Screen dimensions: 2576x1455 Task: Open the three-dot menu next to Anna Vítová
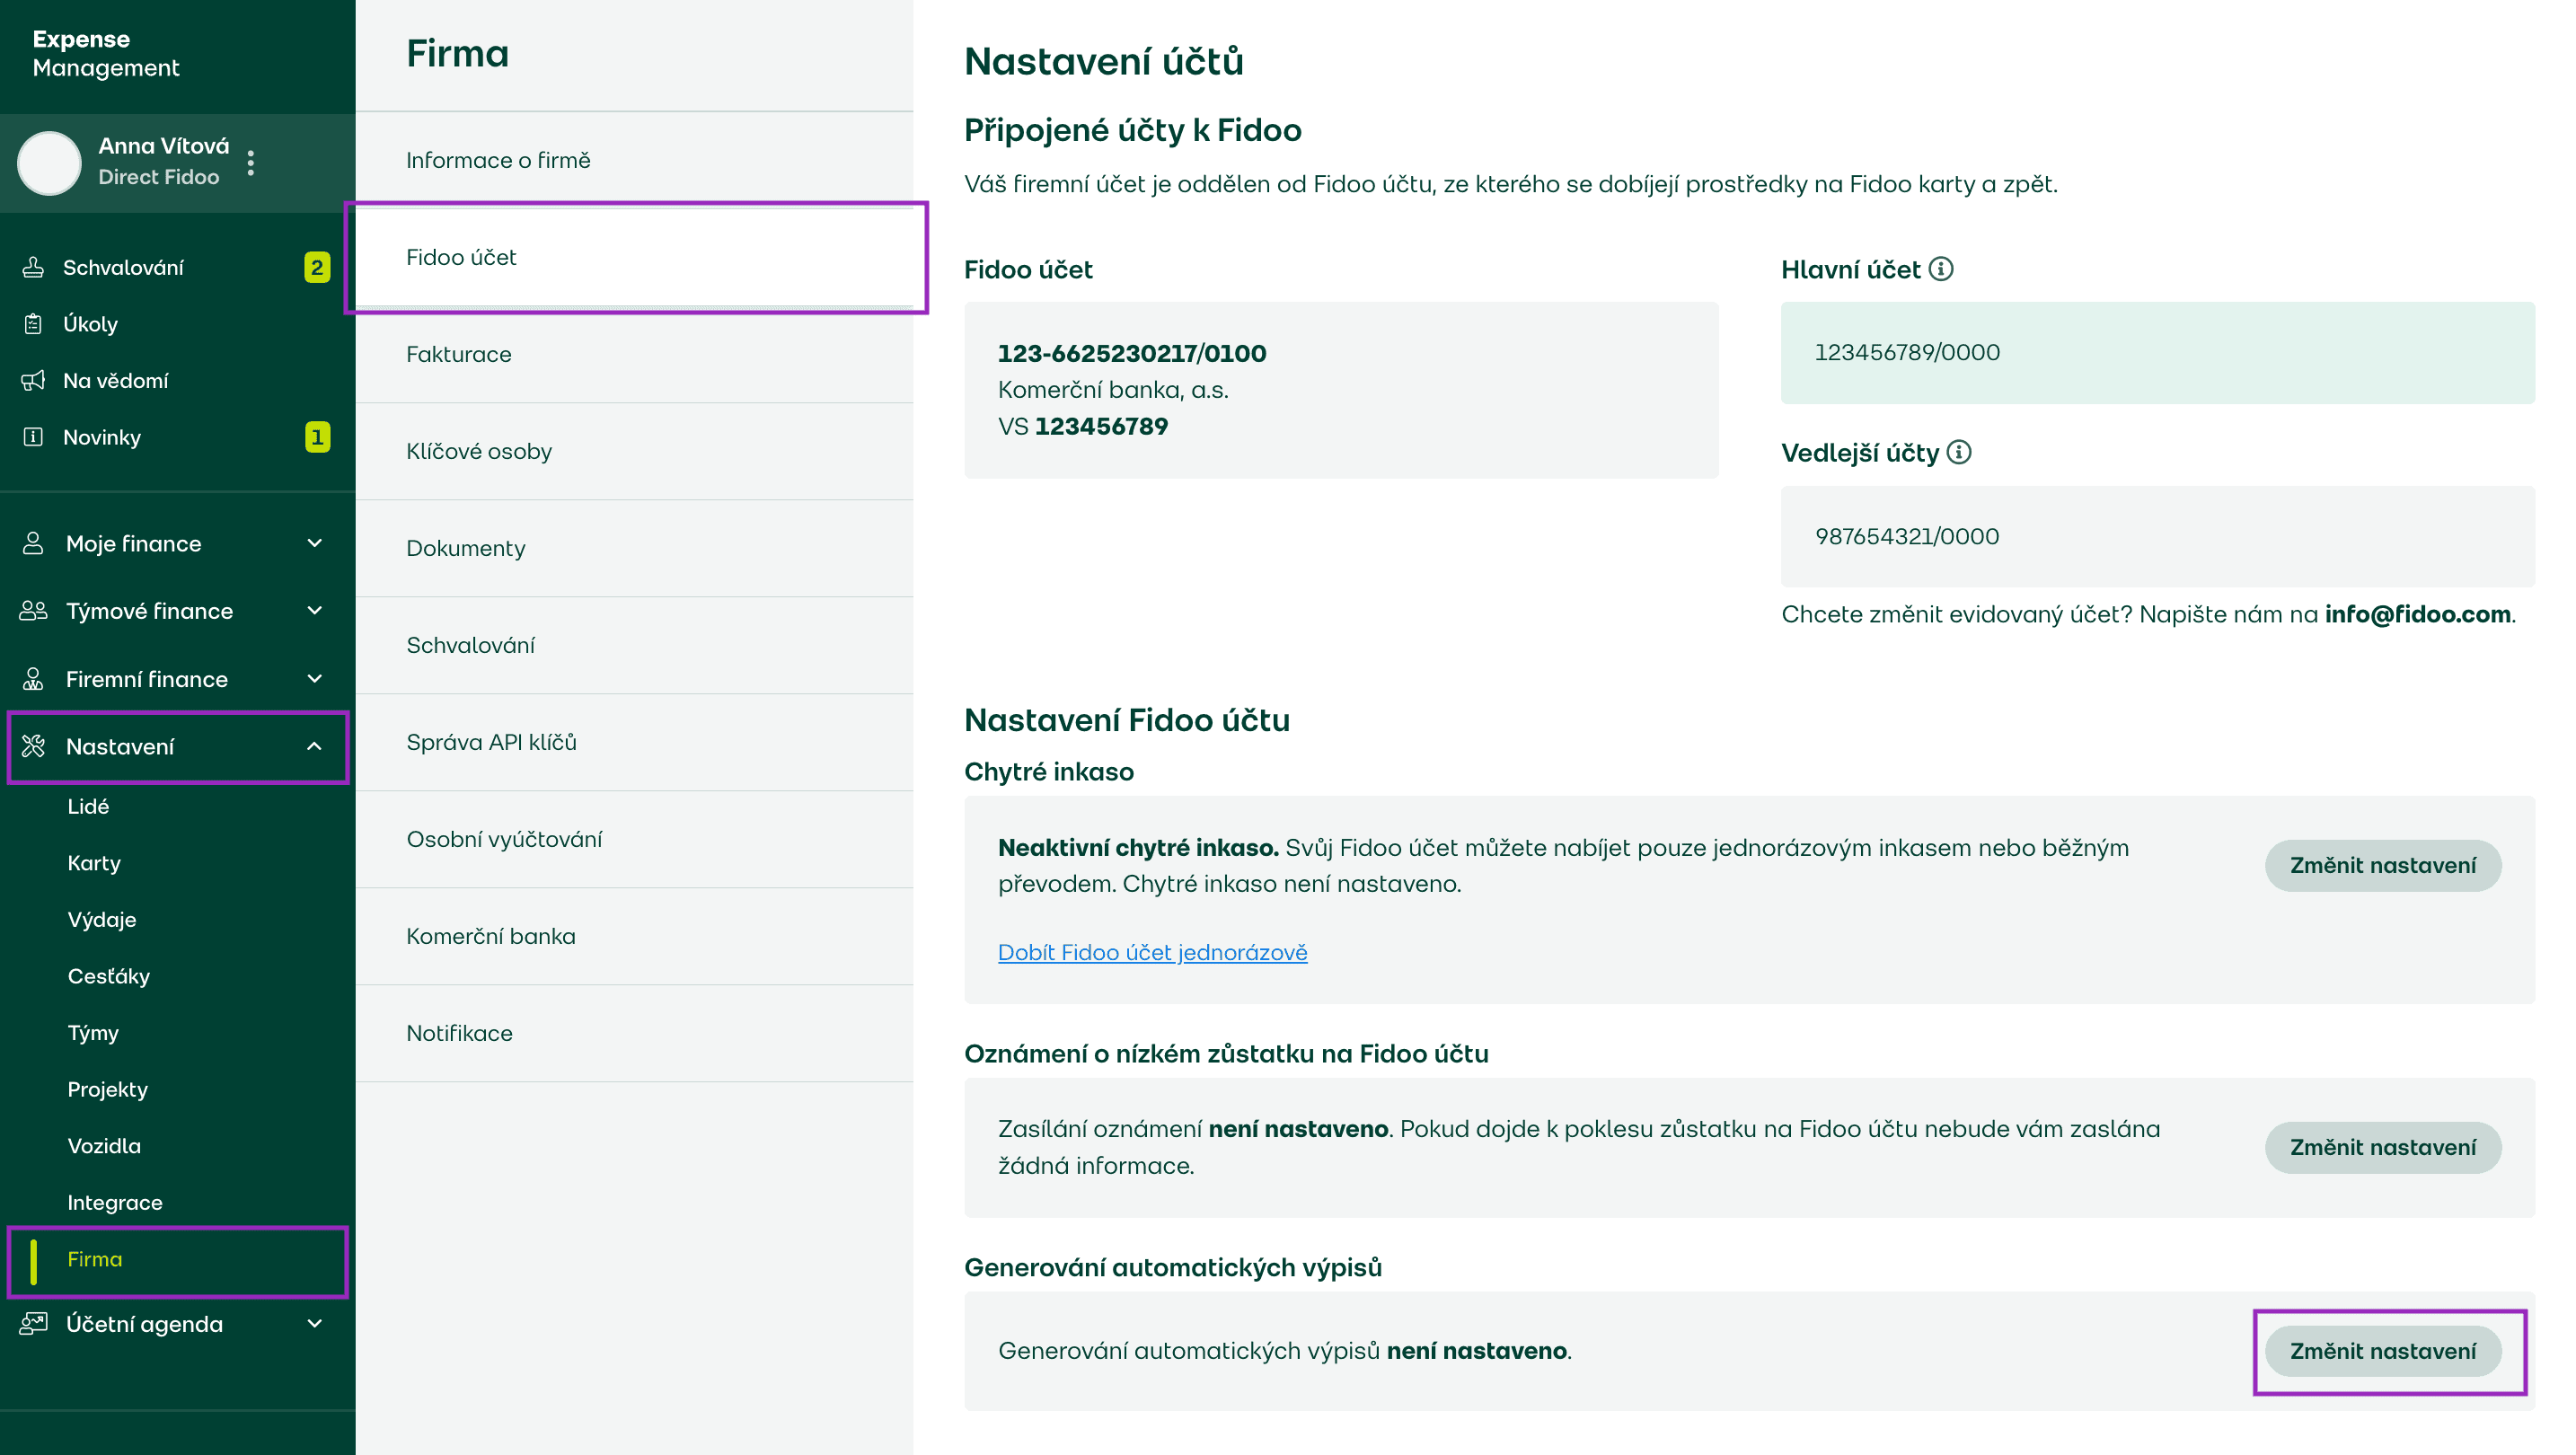tap(251, 162)
